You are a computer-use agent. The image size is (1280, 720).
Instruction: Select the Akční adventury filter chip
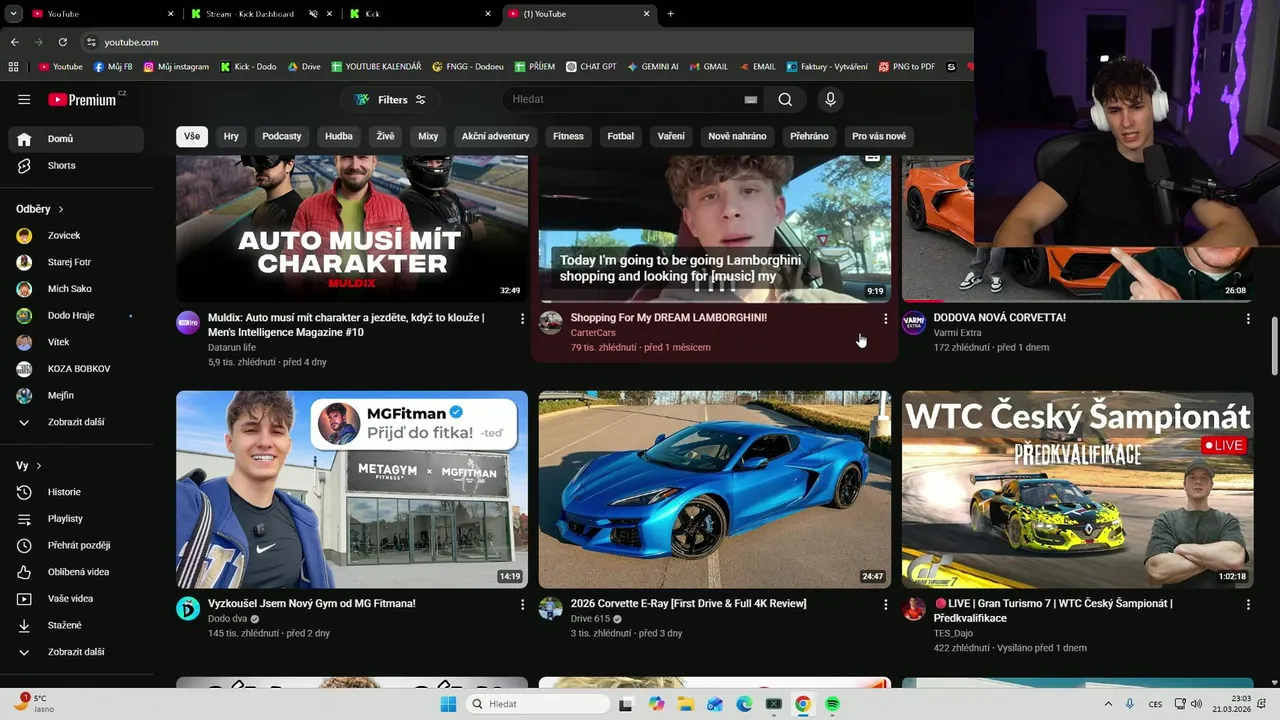pos(495,136)
